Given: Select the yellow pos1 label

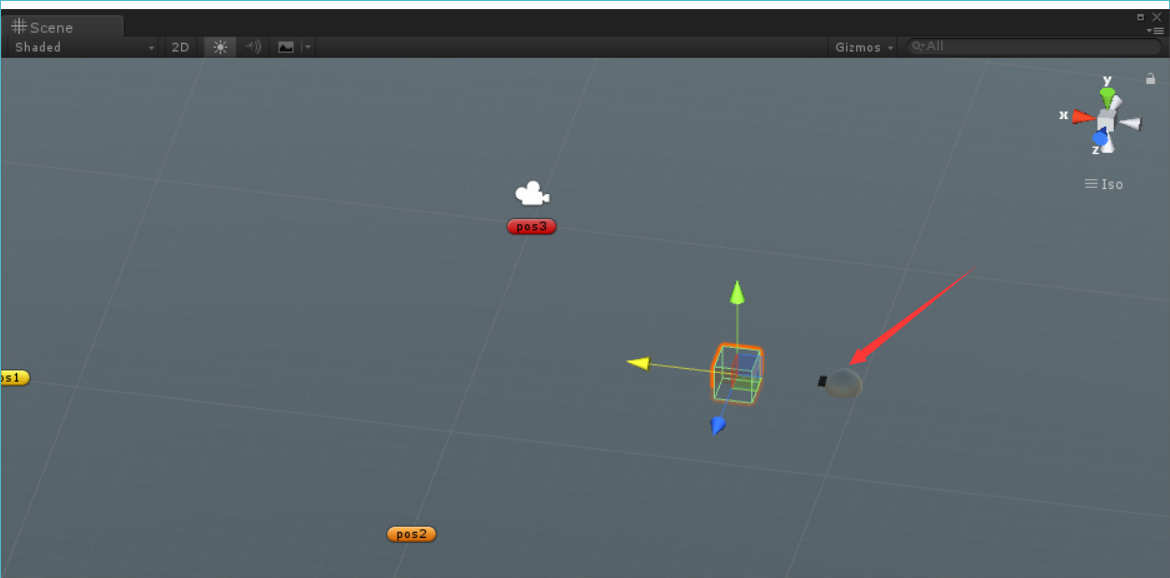Looking at the screenshot, I should pyautogui.click(x=14, y=377).
